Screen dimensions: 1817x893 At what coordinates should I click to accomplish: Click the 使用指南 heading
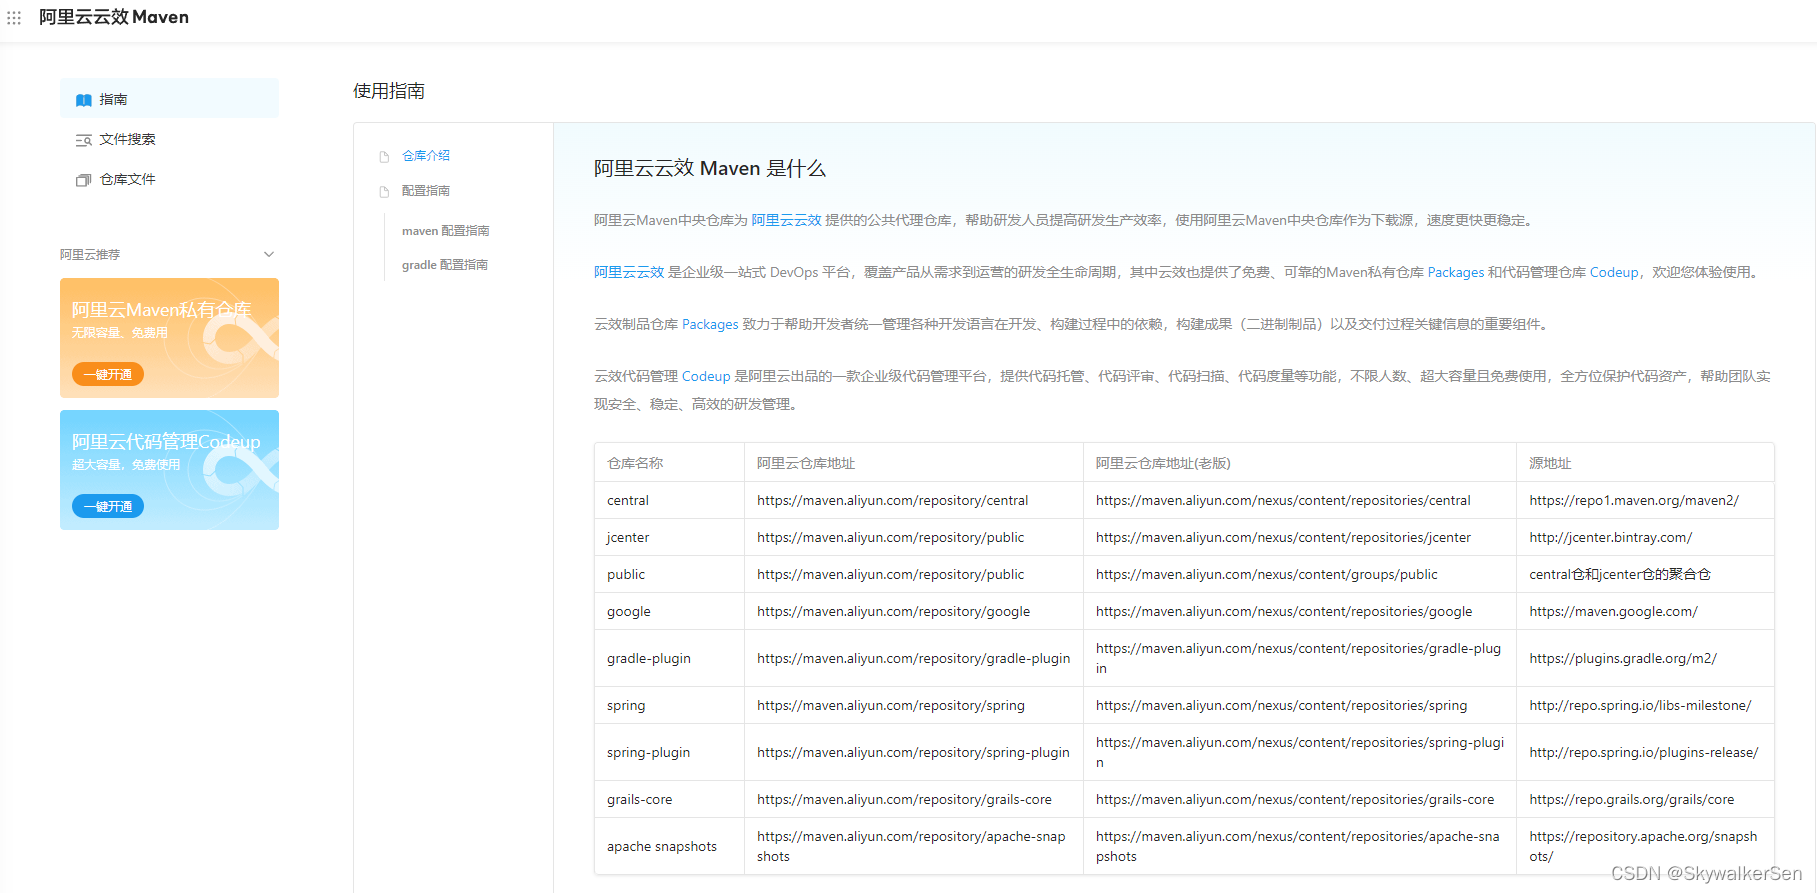coord(389,91)
